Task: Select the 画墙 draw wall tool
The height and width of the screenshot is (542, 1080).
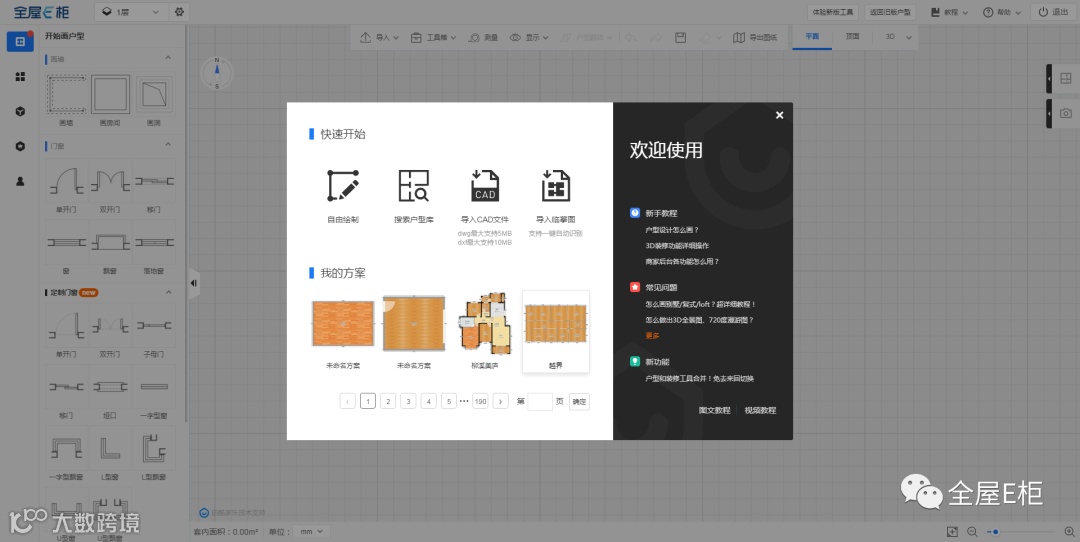Action: [x=67, y=100]
